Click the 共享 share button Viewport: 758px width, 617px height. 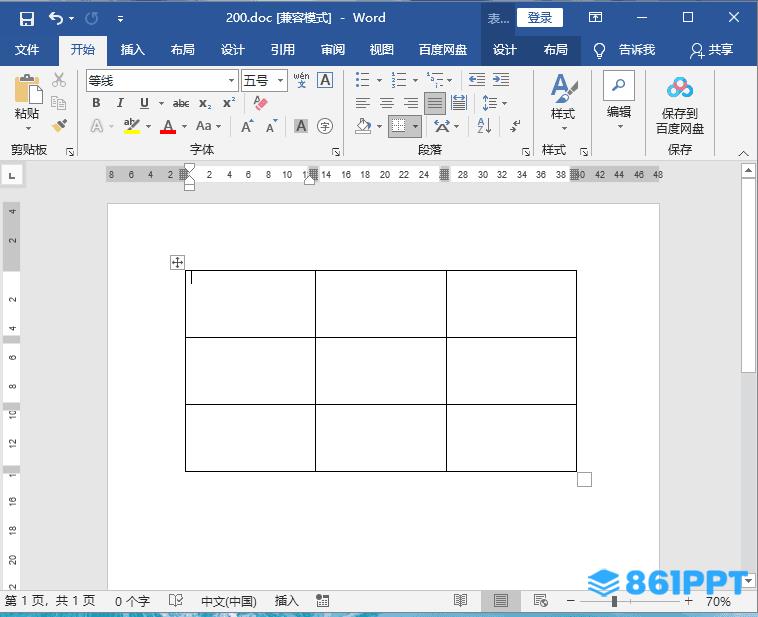pos(711,50)
